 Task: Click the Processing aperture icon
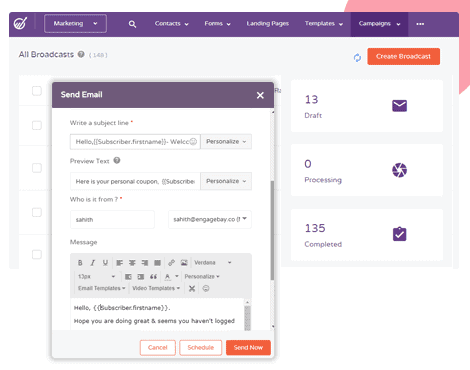point(399,170)
